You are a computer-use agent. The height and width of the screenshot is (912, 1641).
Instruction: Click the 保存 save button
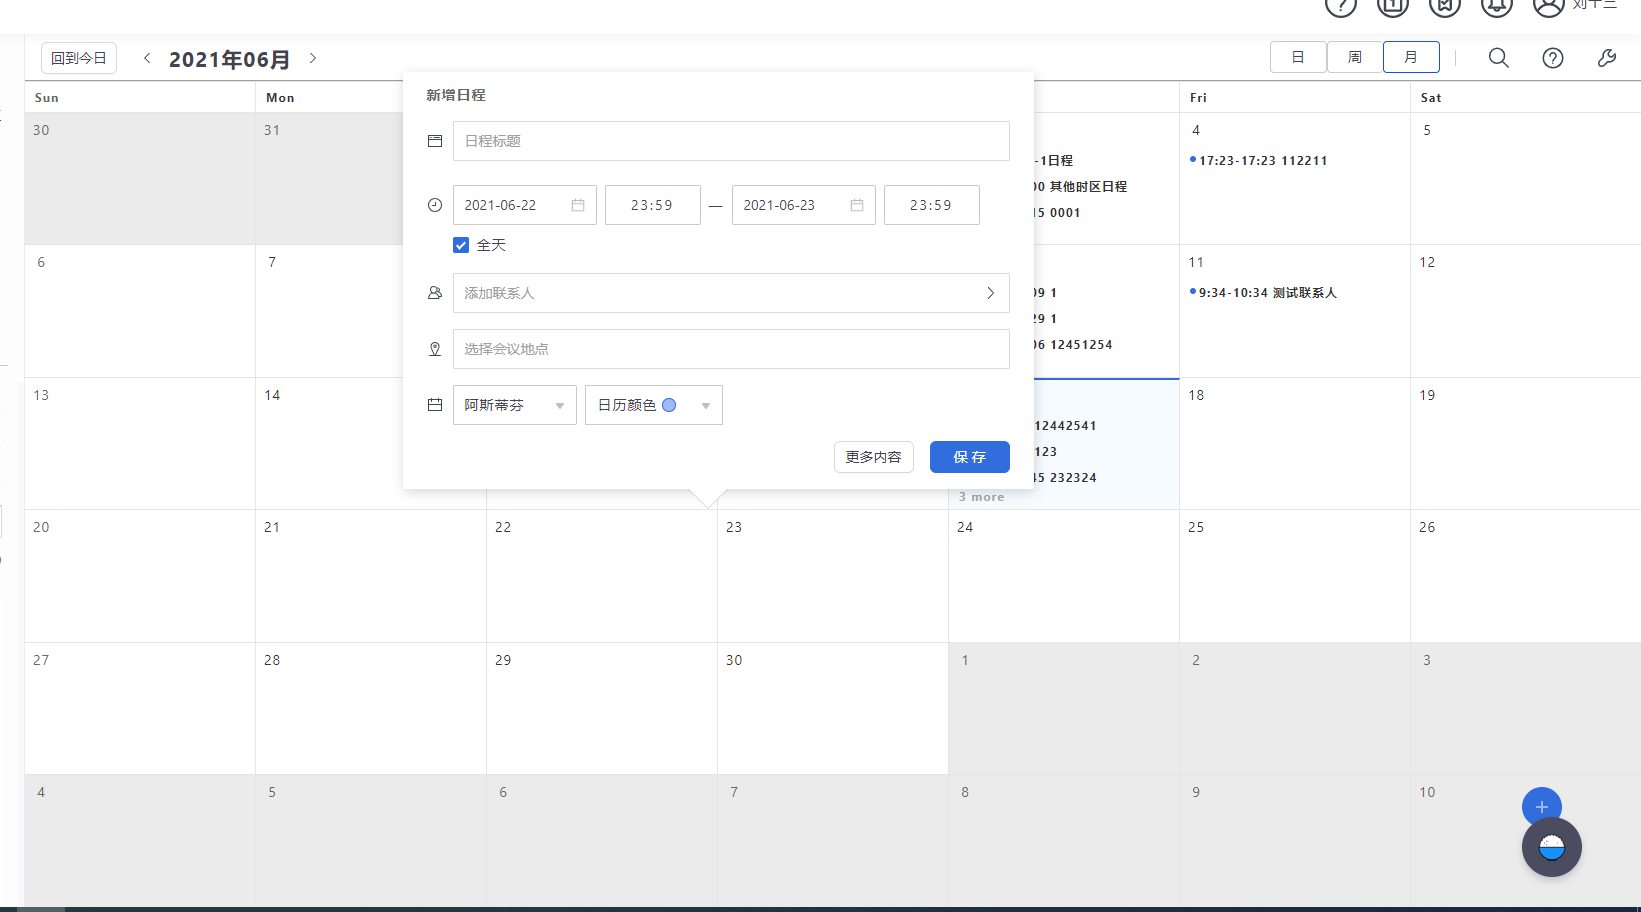968,457
